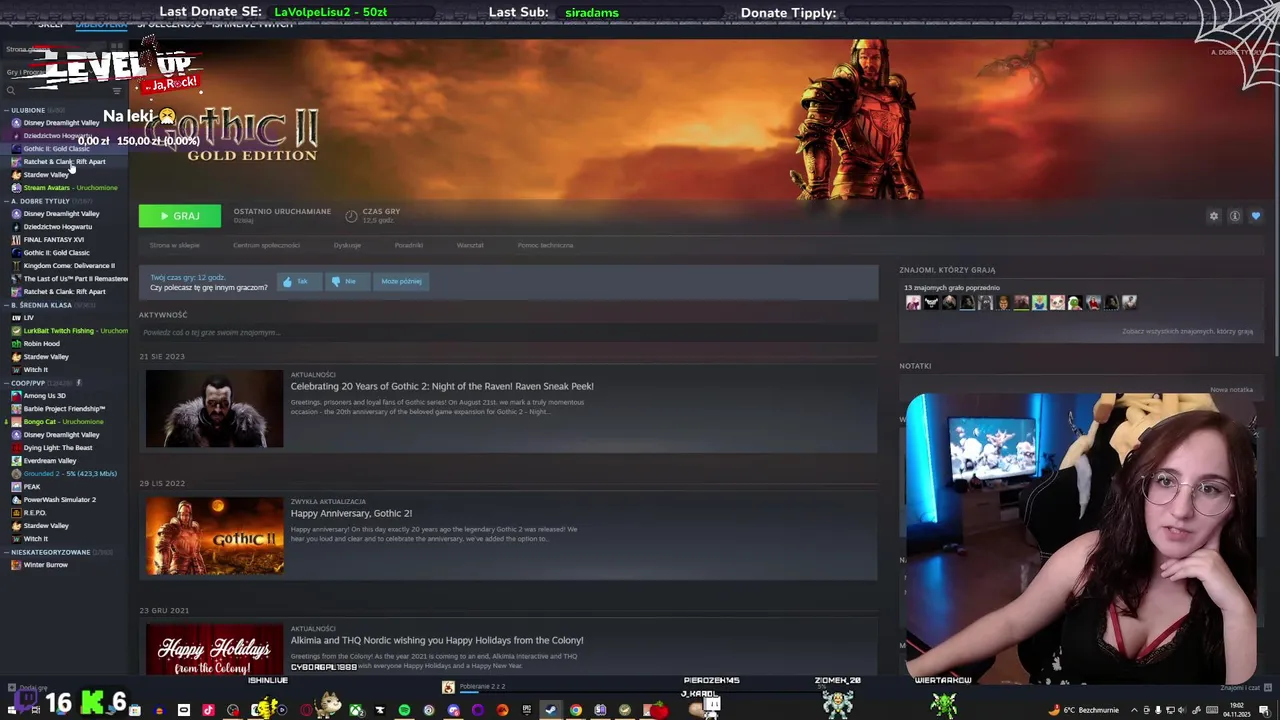Select Kingdom Come: Deliverance II entry
The width and height of the screenshot is (1280, 720).
coord(62,266)
